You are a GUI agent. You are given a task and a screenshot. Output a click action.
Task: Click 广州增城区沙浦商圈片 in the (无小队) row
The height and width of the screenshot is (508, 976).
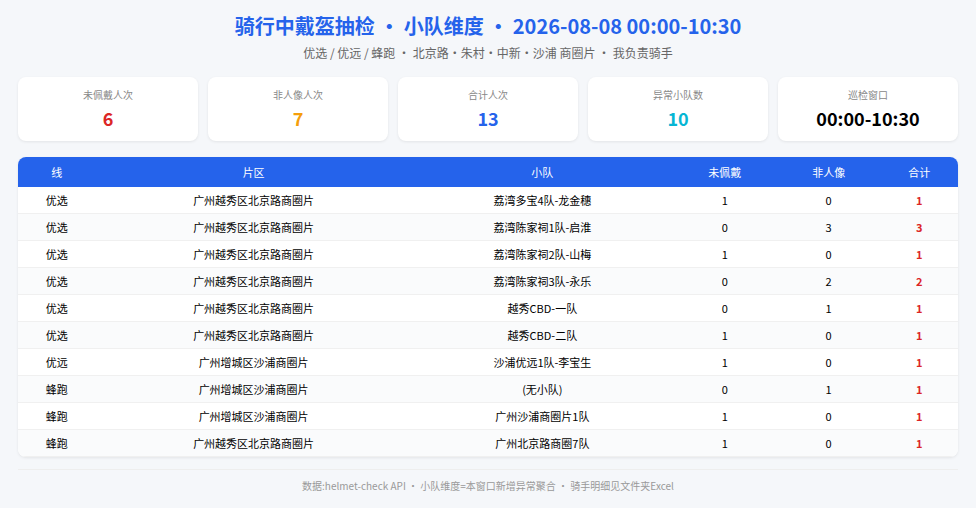coord(253,390)
